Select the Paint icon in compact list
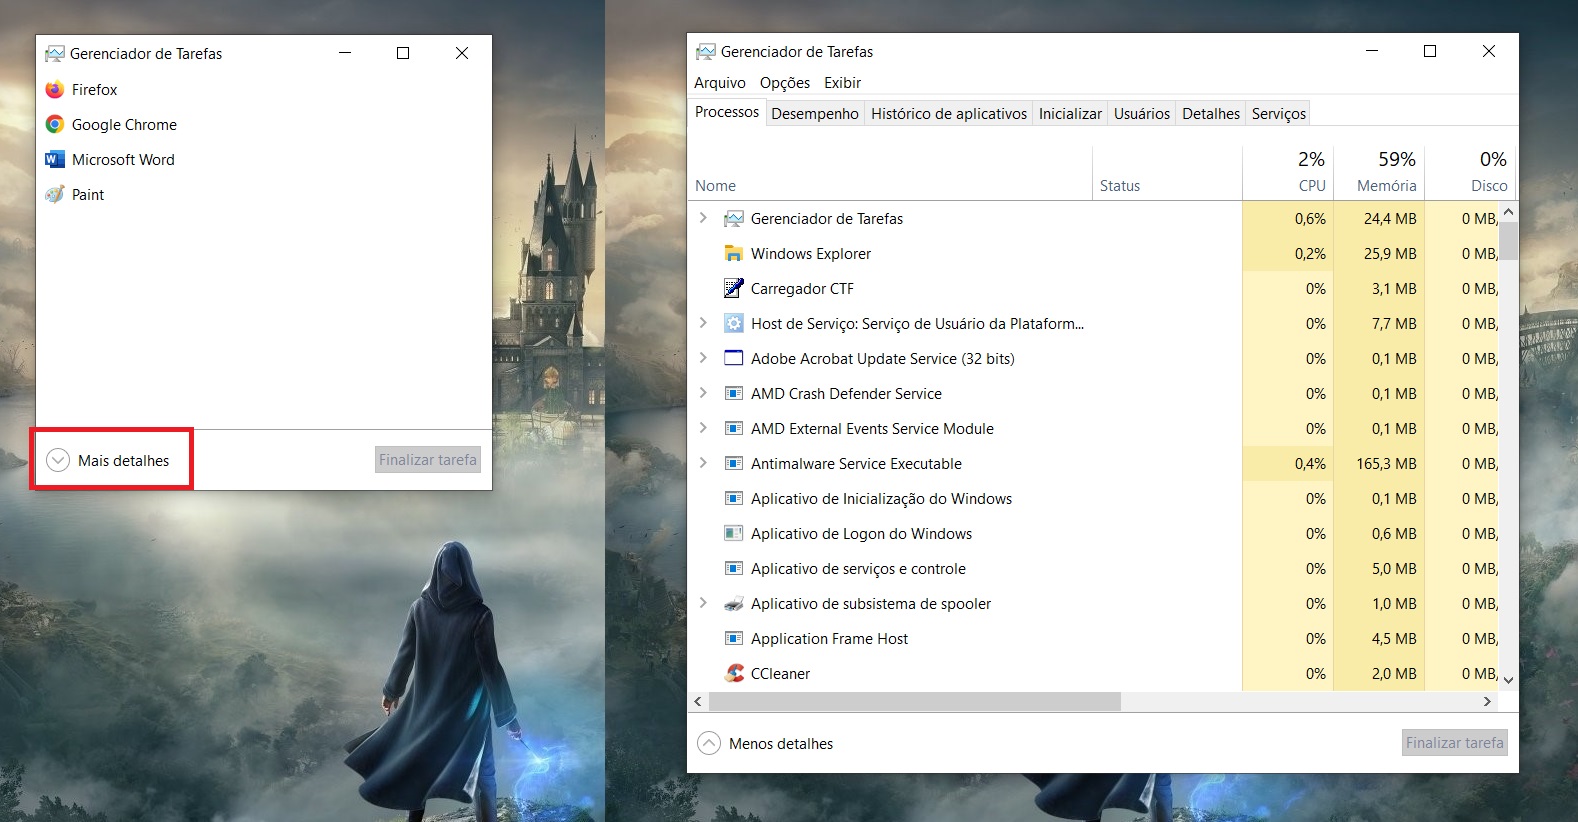The height and width of the screenshot is (822, 1578). [55, 195]
